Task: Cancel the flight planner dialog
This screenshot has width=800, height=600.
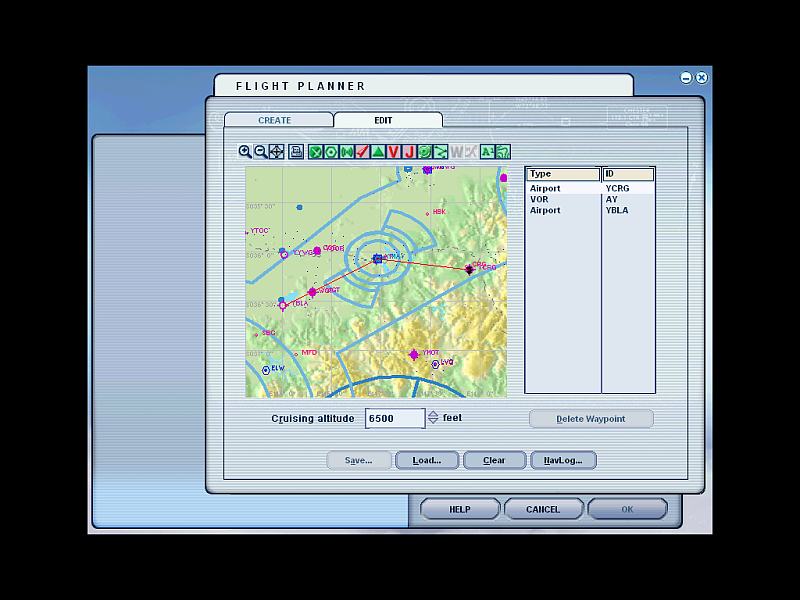Action: [x=543, y=509]
